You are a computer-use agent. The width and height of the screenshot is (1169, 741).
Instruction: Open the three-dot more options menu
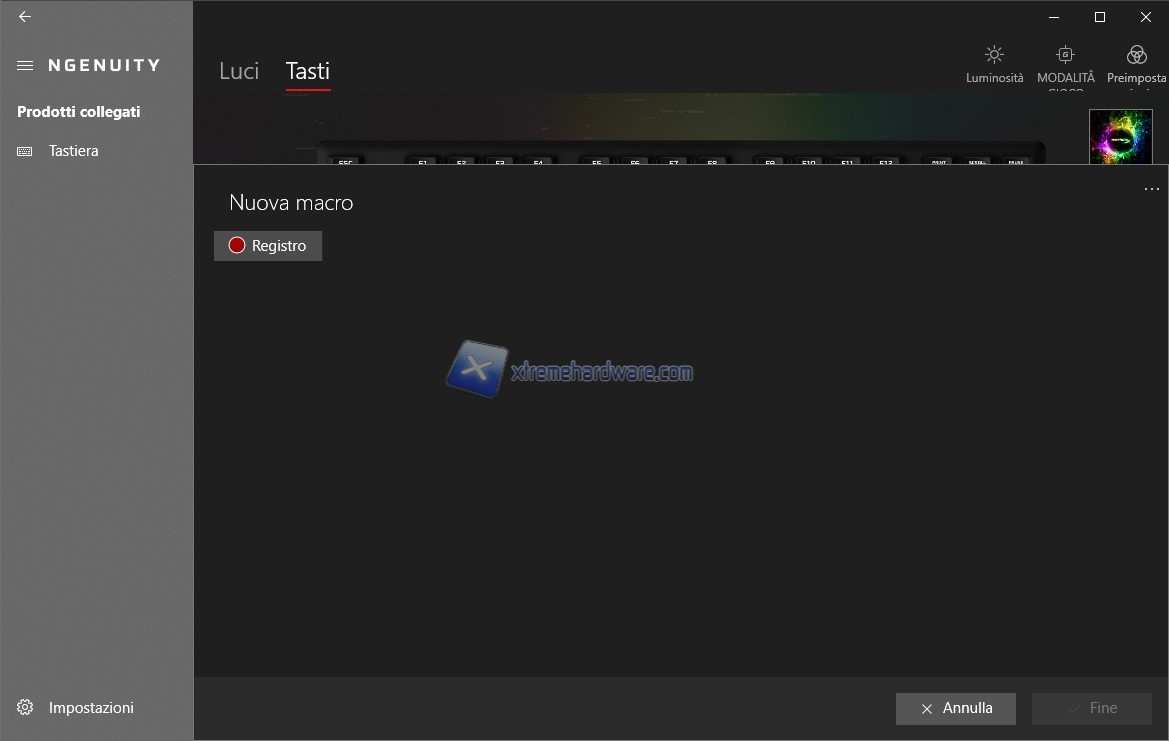1151,189
